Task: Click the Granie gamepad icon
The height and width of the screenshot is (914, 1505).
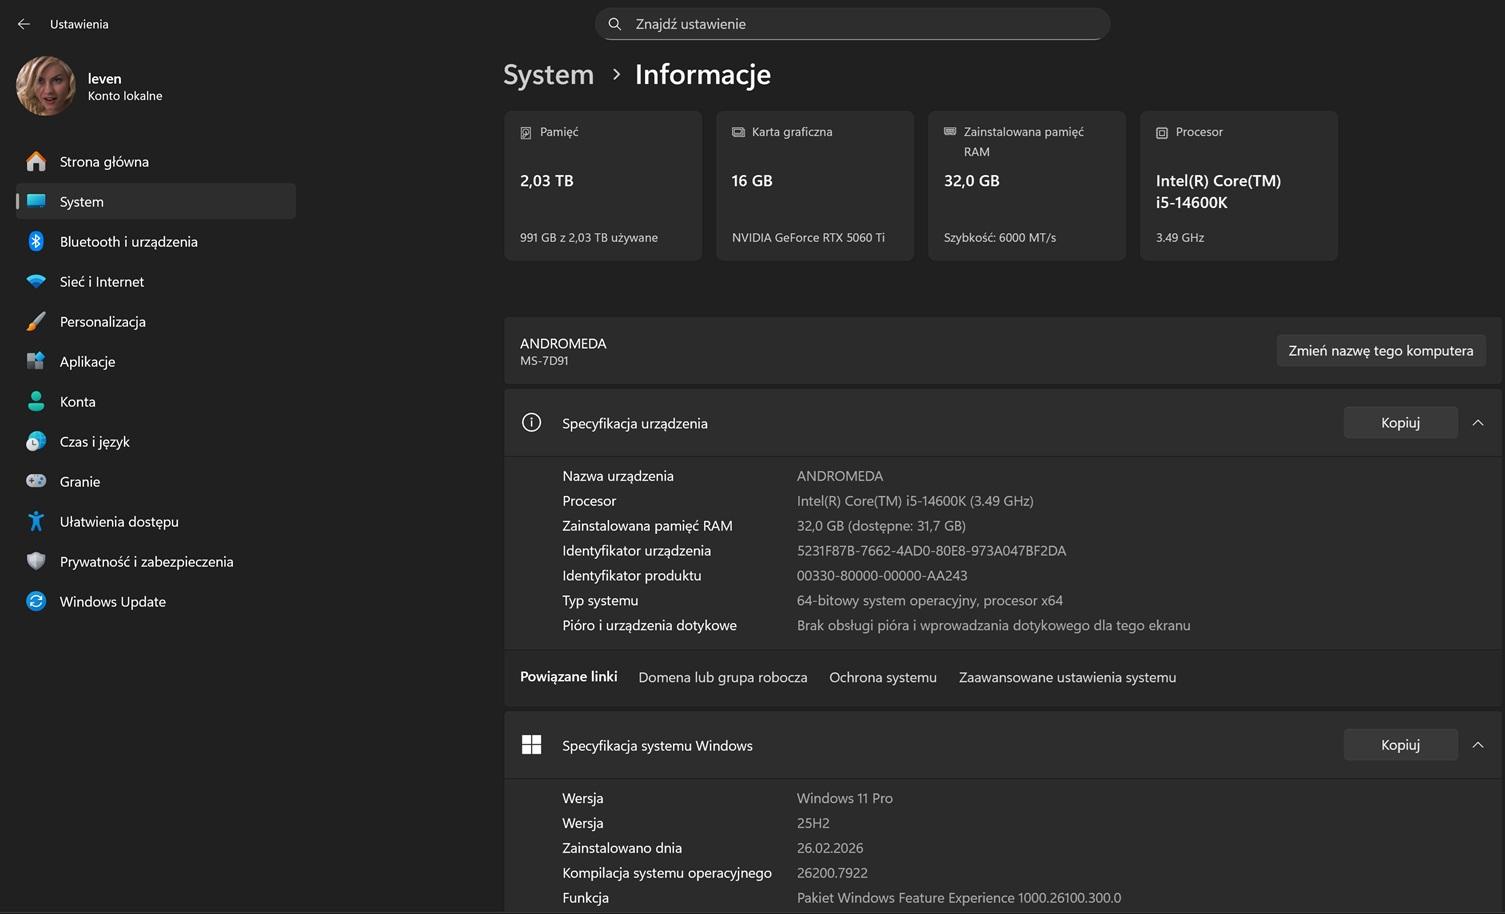Action: click(36, 482)
